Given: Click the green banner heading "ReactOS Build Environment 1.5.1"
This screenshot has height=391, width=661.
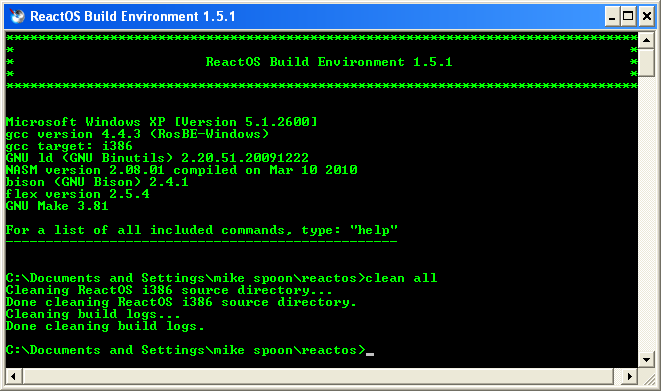Looking at the screenshot, I should pos(329,62).
